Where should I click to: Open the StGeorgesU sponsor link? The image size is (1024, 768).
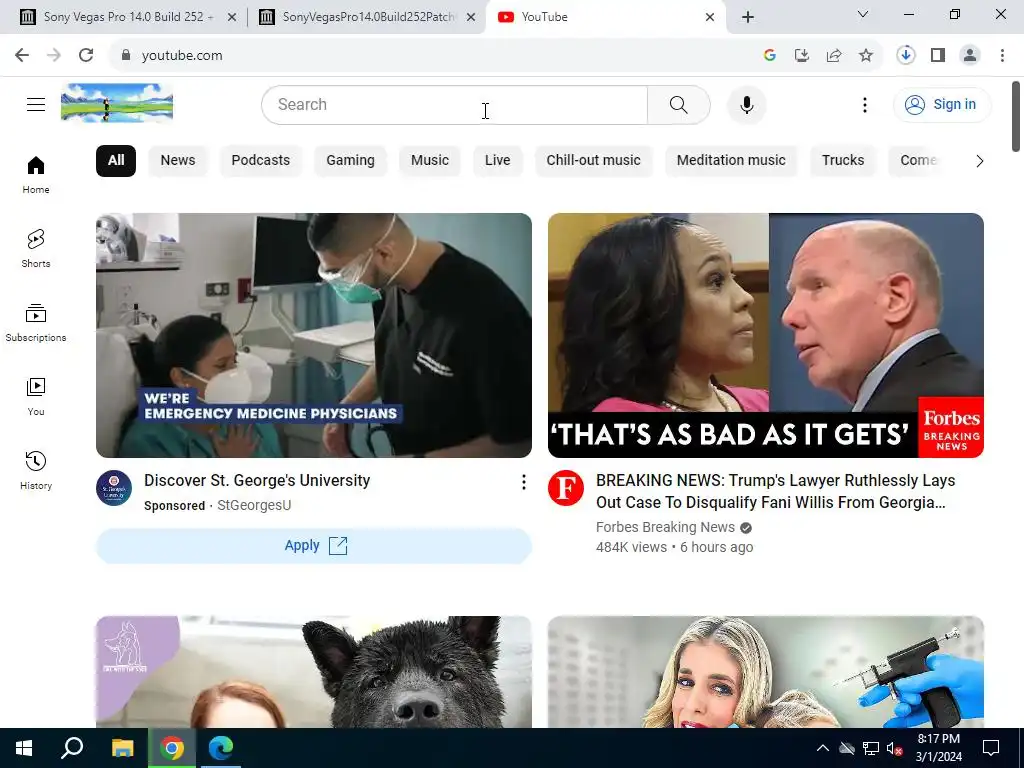[254, 505]
